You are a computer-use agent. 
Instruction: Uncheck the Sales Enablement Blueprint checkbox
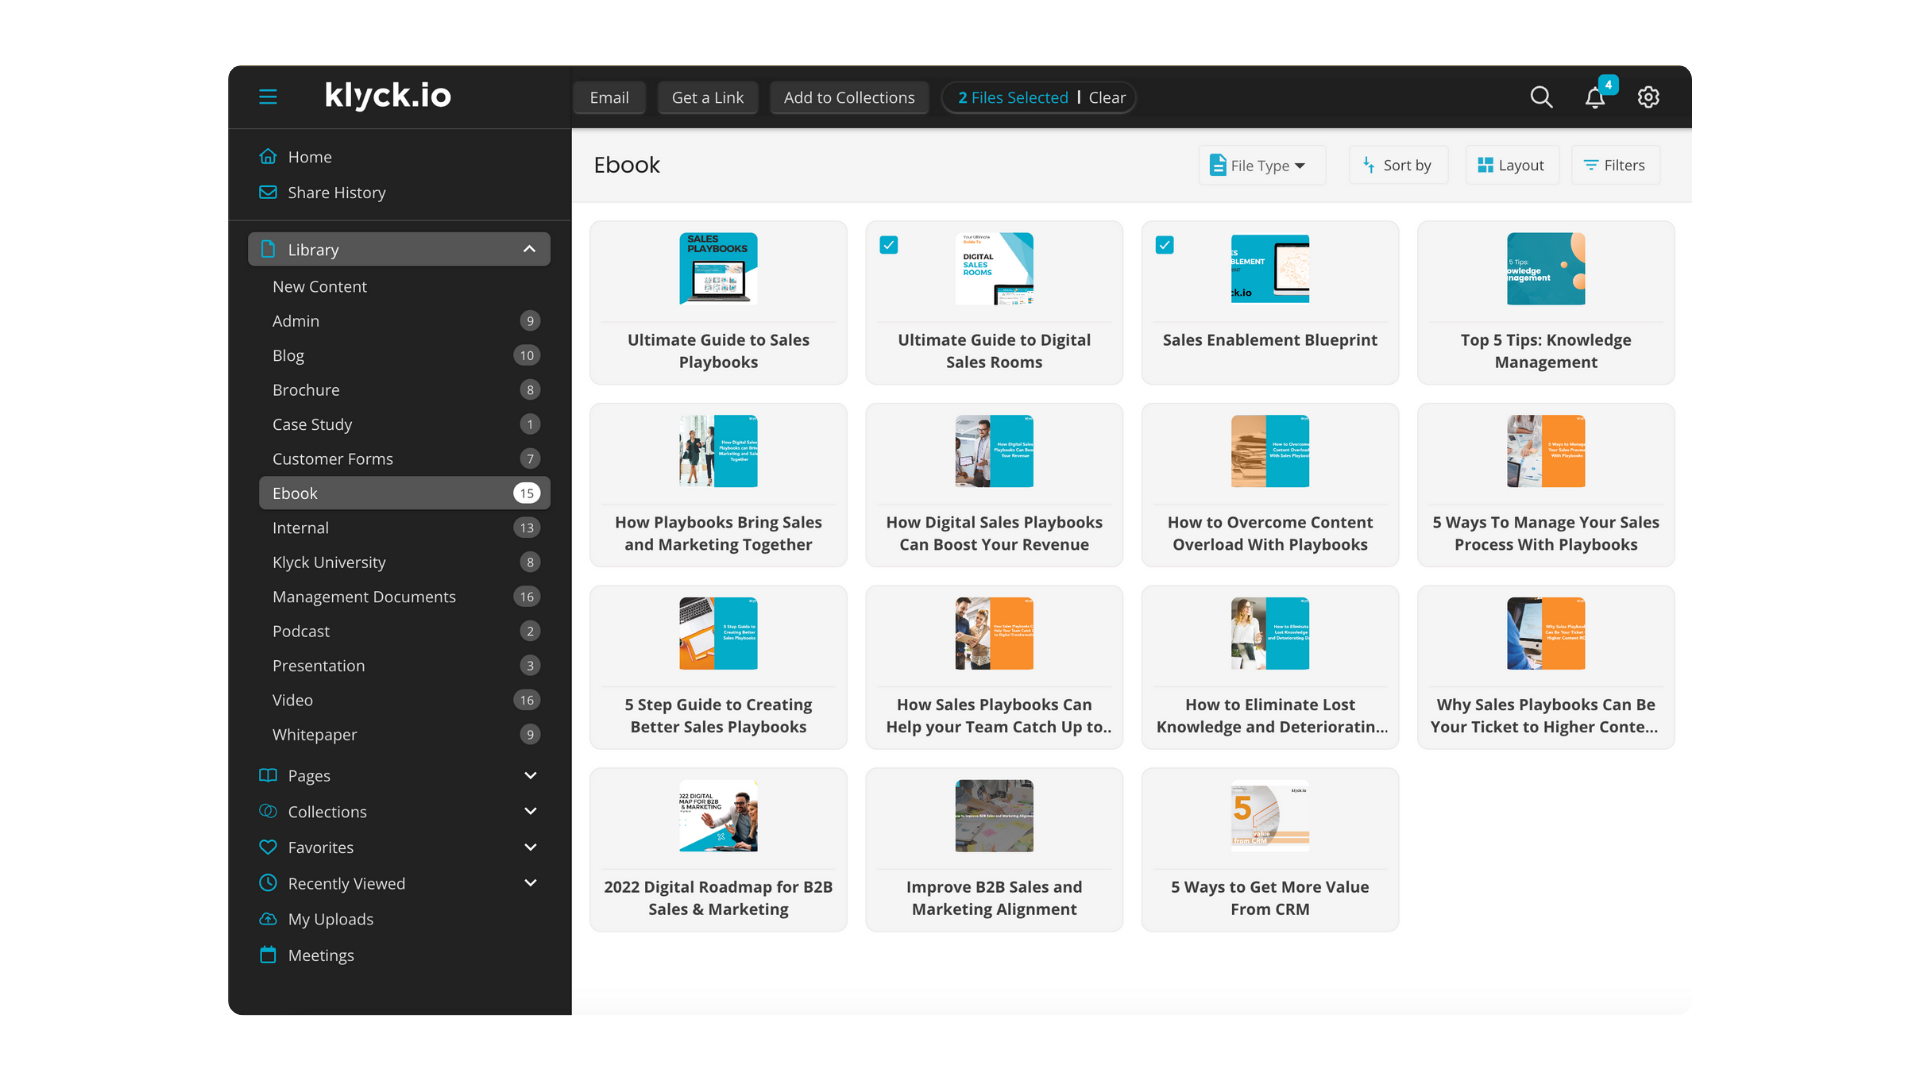(1164, 245)
